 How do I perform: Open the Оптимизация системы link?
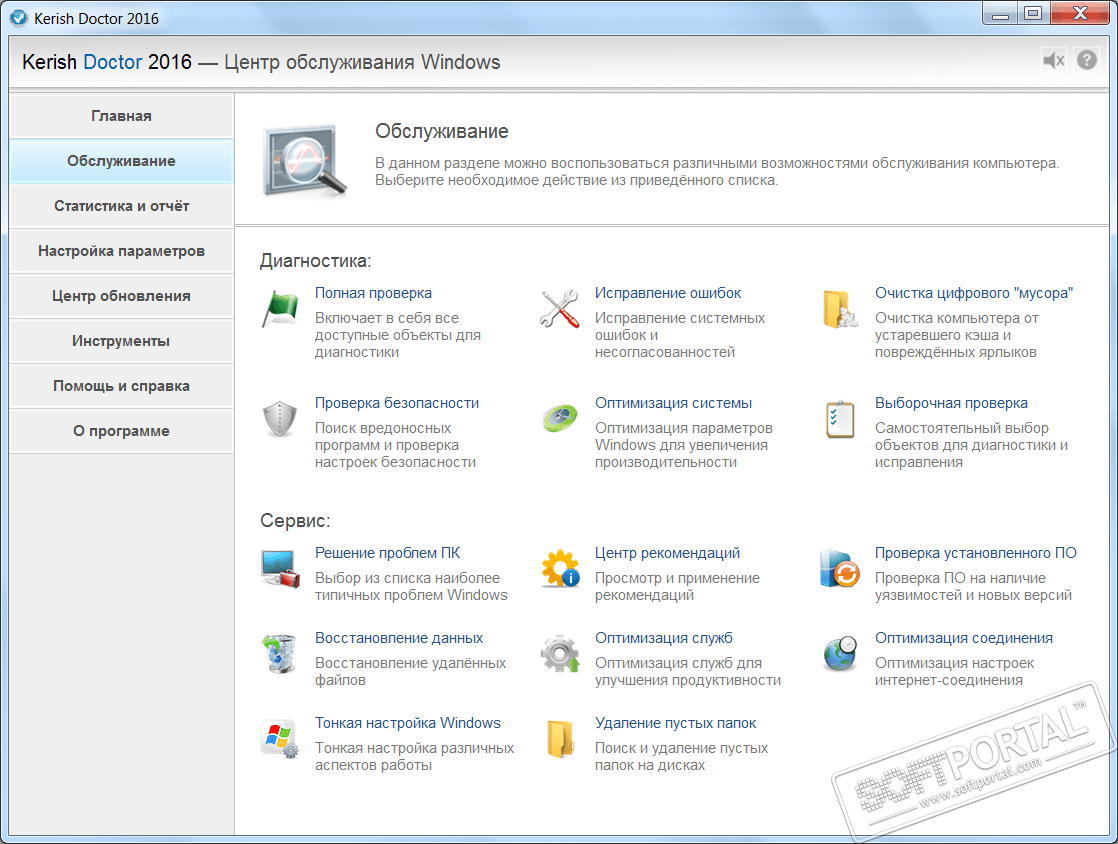click(674, 403)
